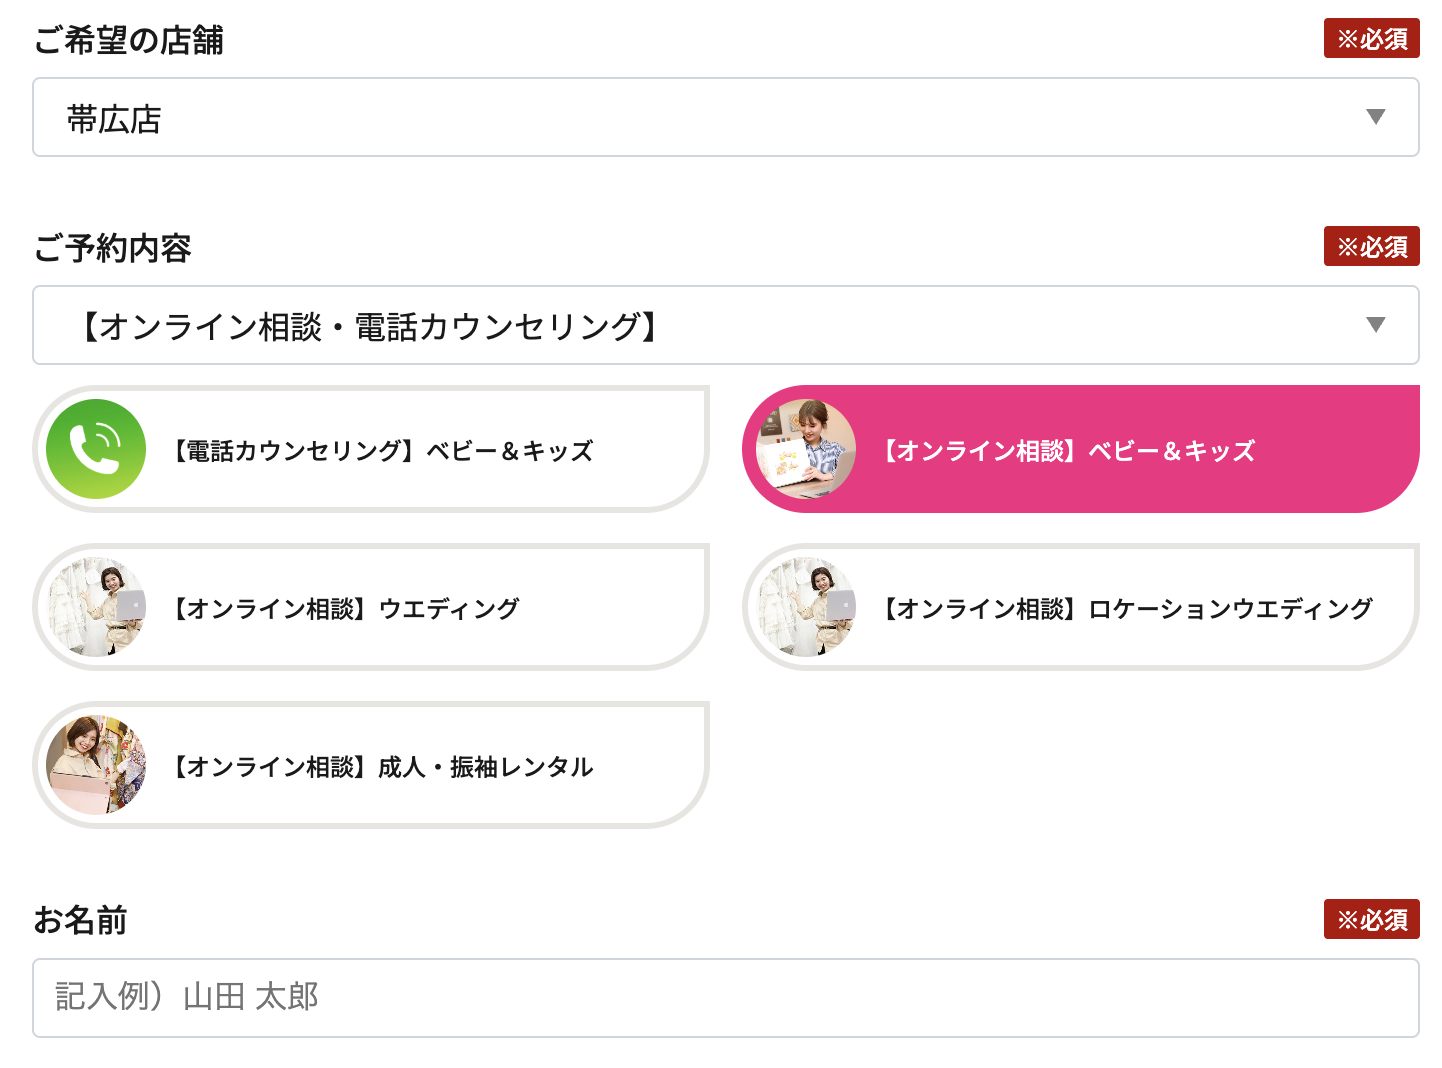
Task: Click the location wedding consultation photo
Action: click(806, 607)
